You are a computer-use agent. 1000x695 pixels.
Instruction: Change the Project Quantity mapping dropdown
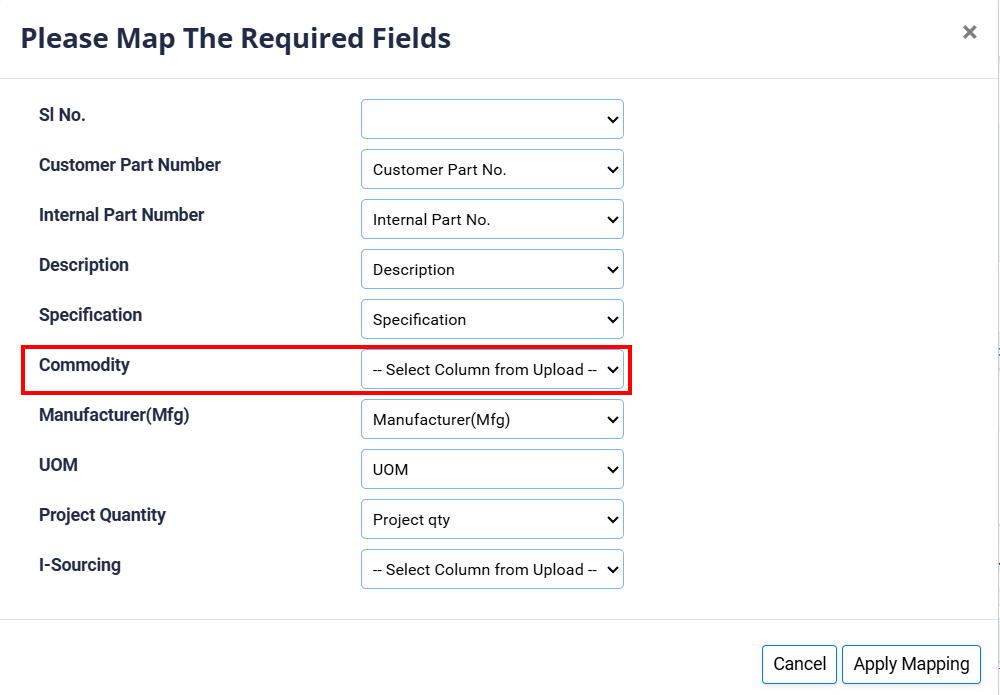(492, 519)
